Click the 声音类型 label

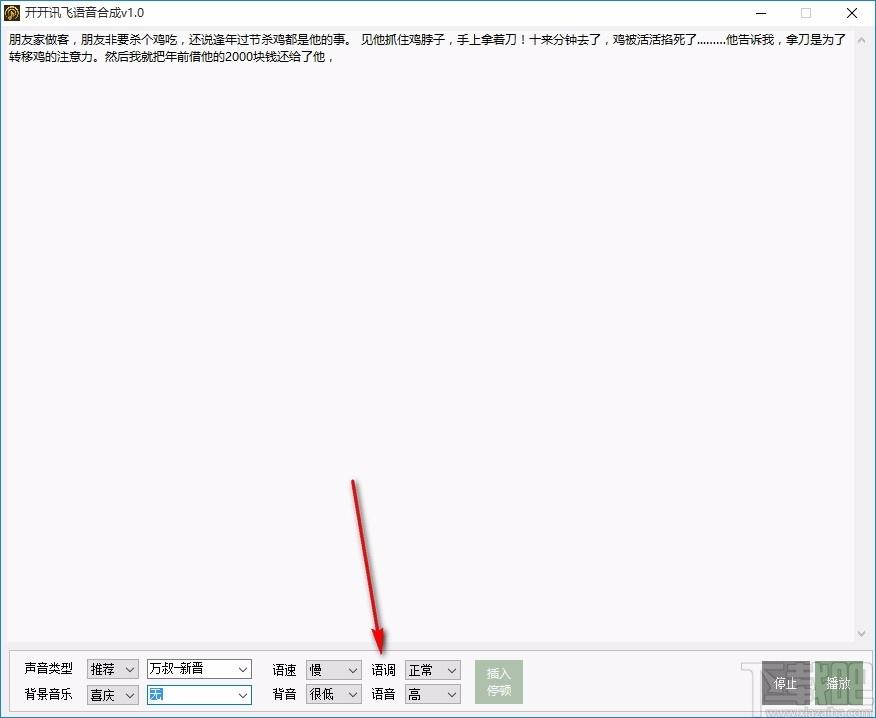click(x=49, y=668)
